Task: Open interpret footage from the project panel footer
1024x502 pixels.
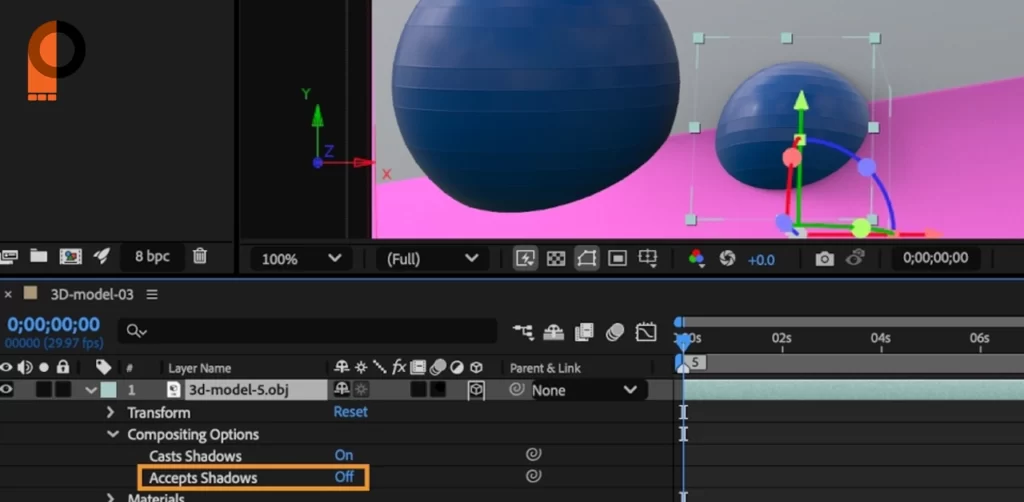Action: coord(8,256)
